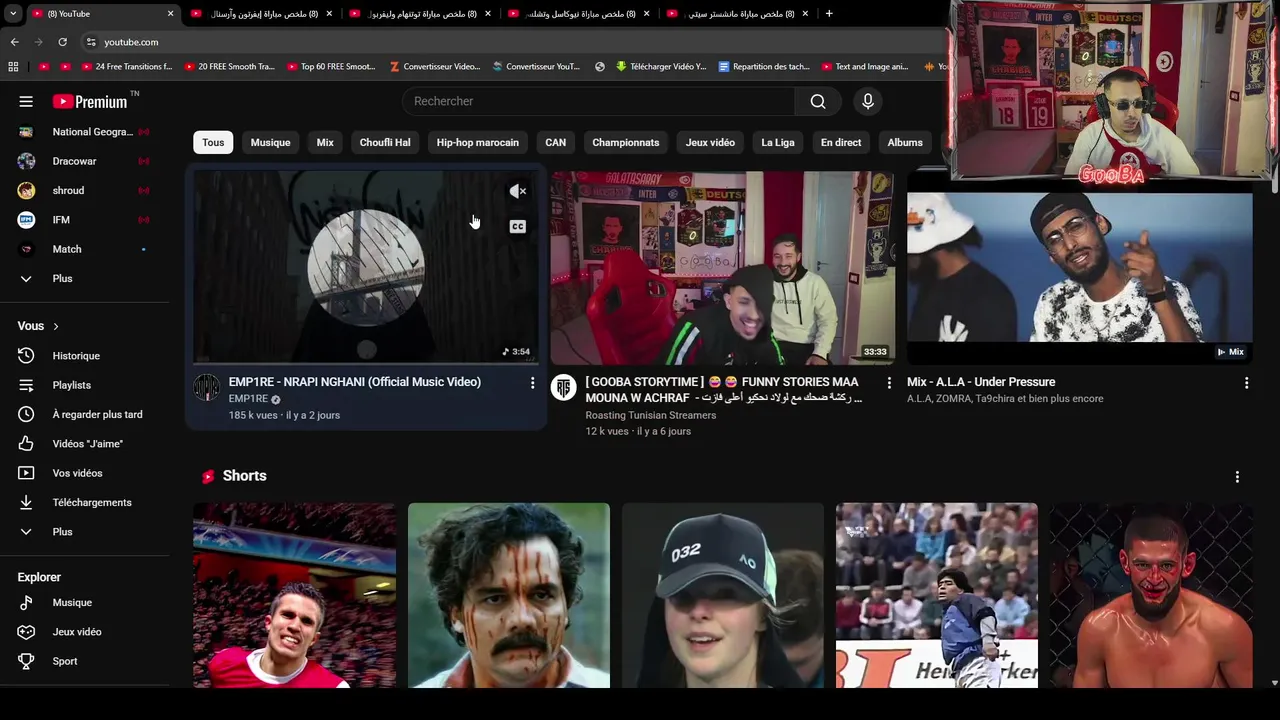Open the Vous section chevron
Screen dimensions: 1280x720
pyautogui.click(x=56, y=326)
